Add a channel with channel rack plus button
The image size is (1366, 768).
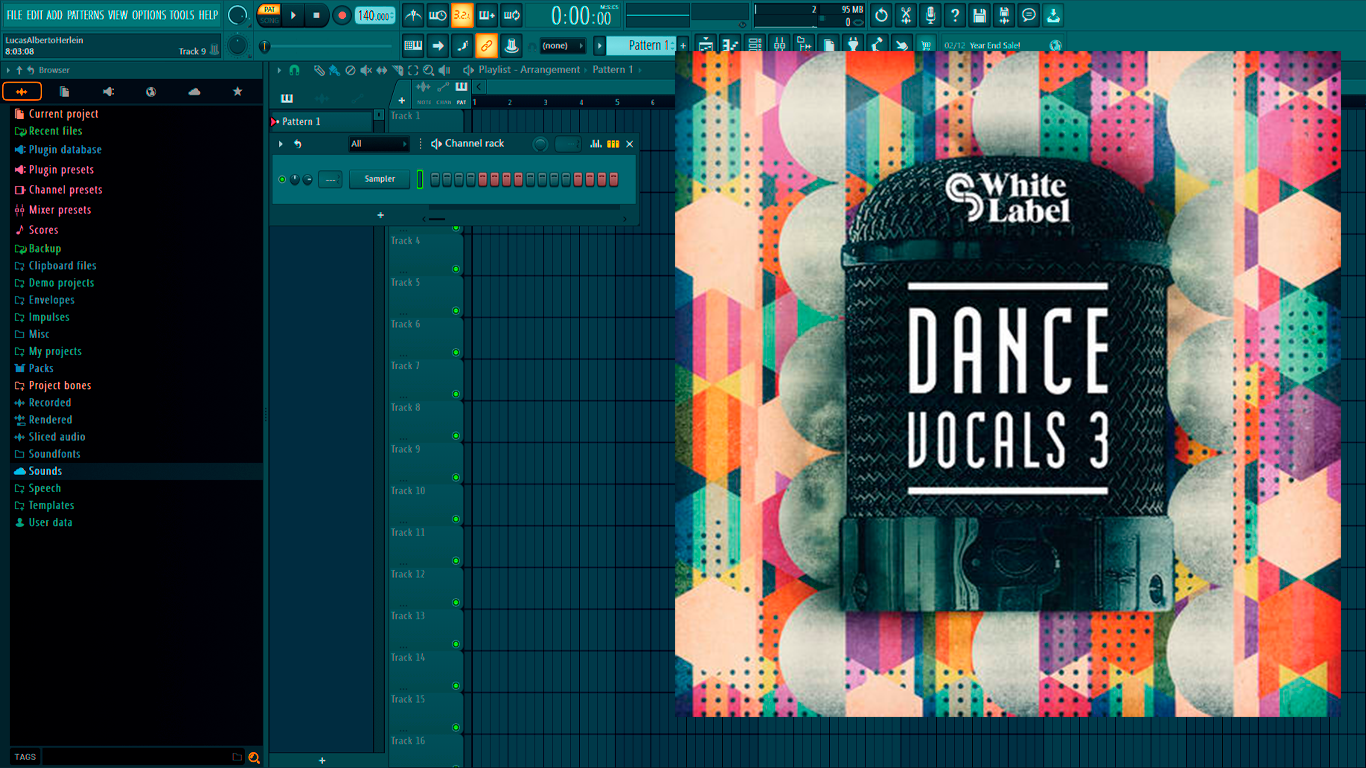tap(380, 215)
